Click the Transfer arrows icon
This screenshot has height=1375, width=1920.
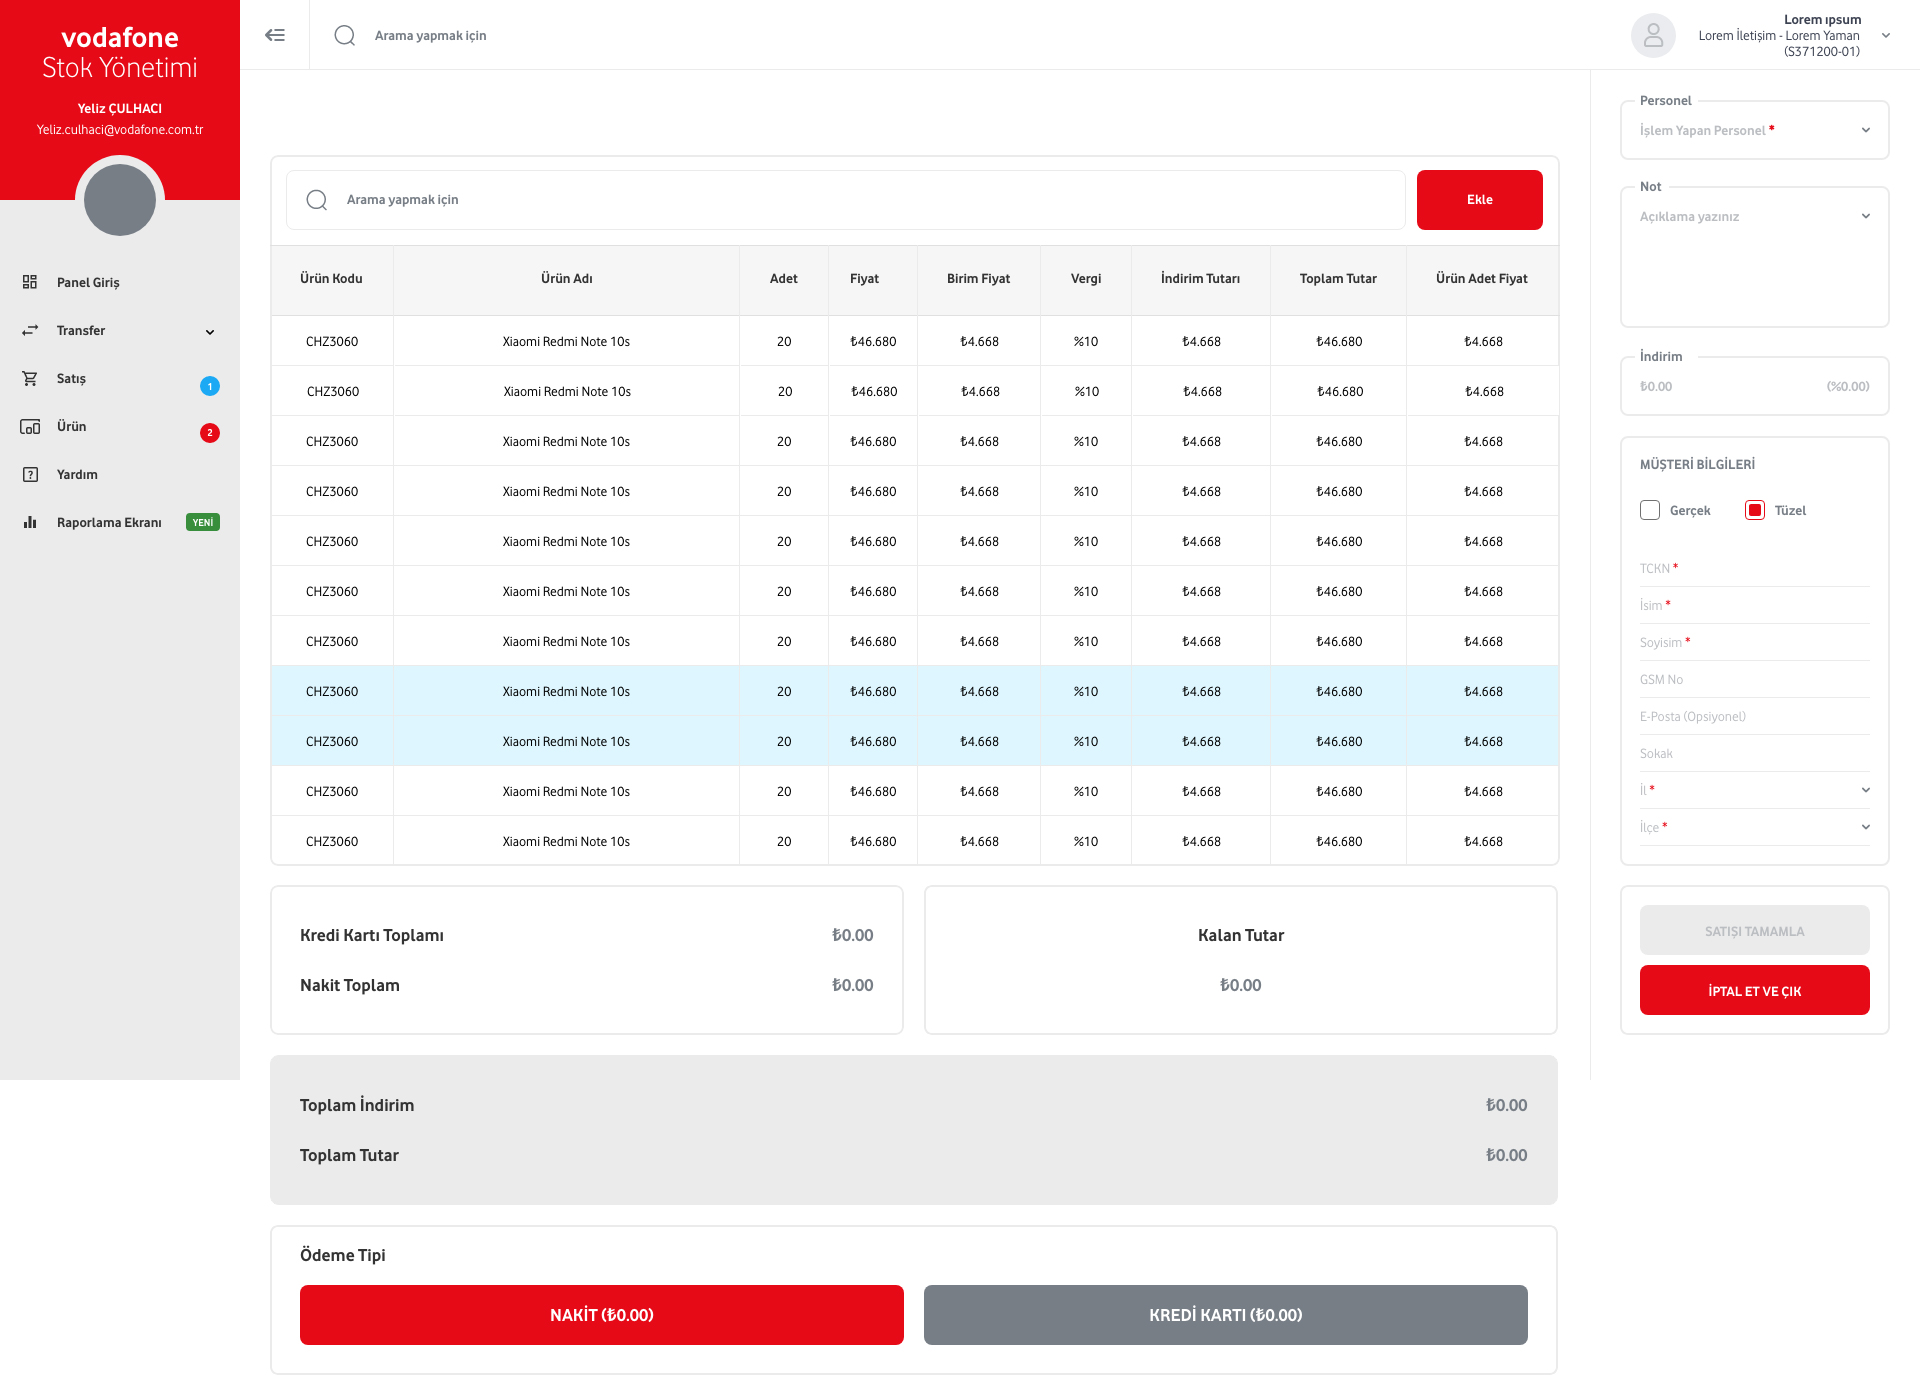point(30,330)
